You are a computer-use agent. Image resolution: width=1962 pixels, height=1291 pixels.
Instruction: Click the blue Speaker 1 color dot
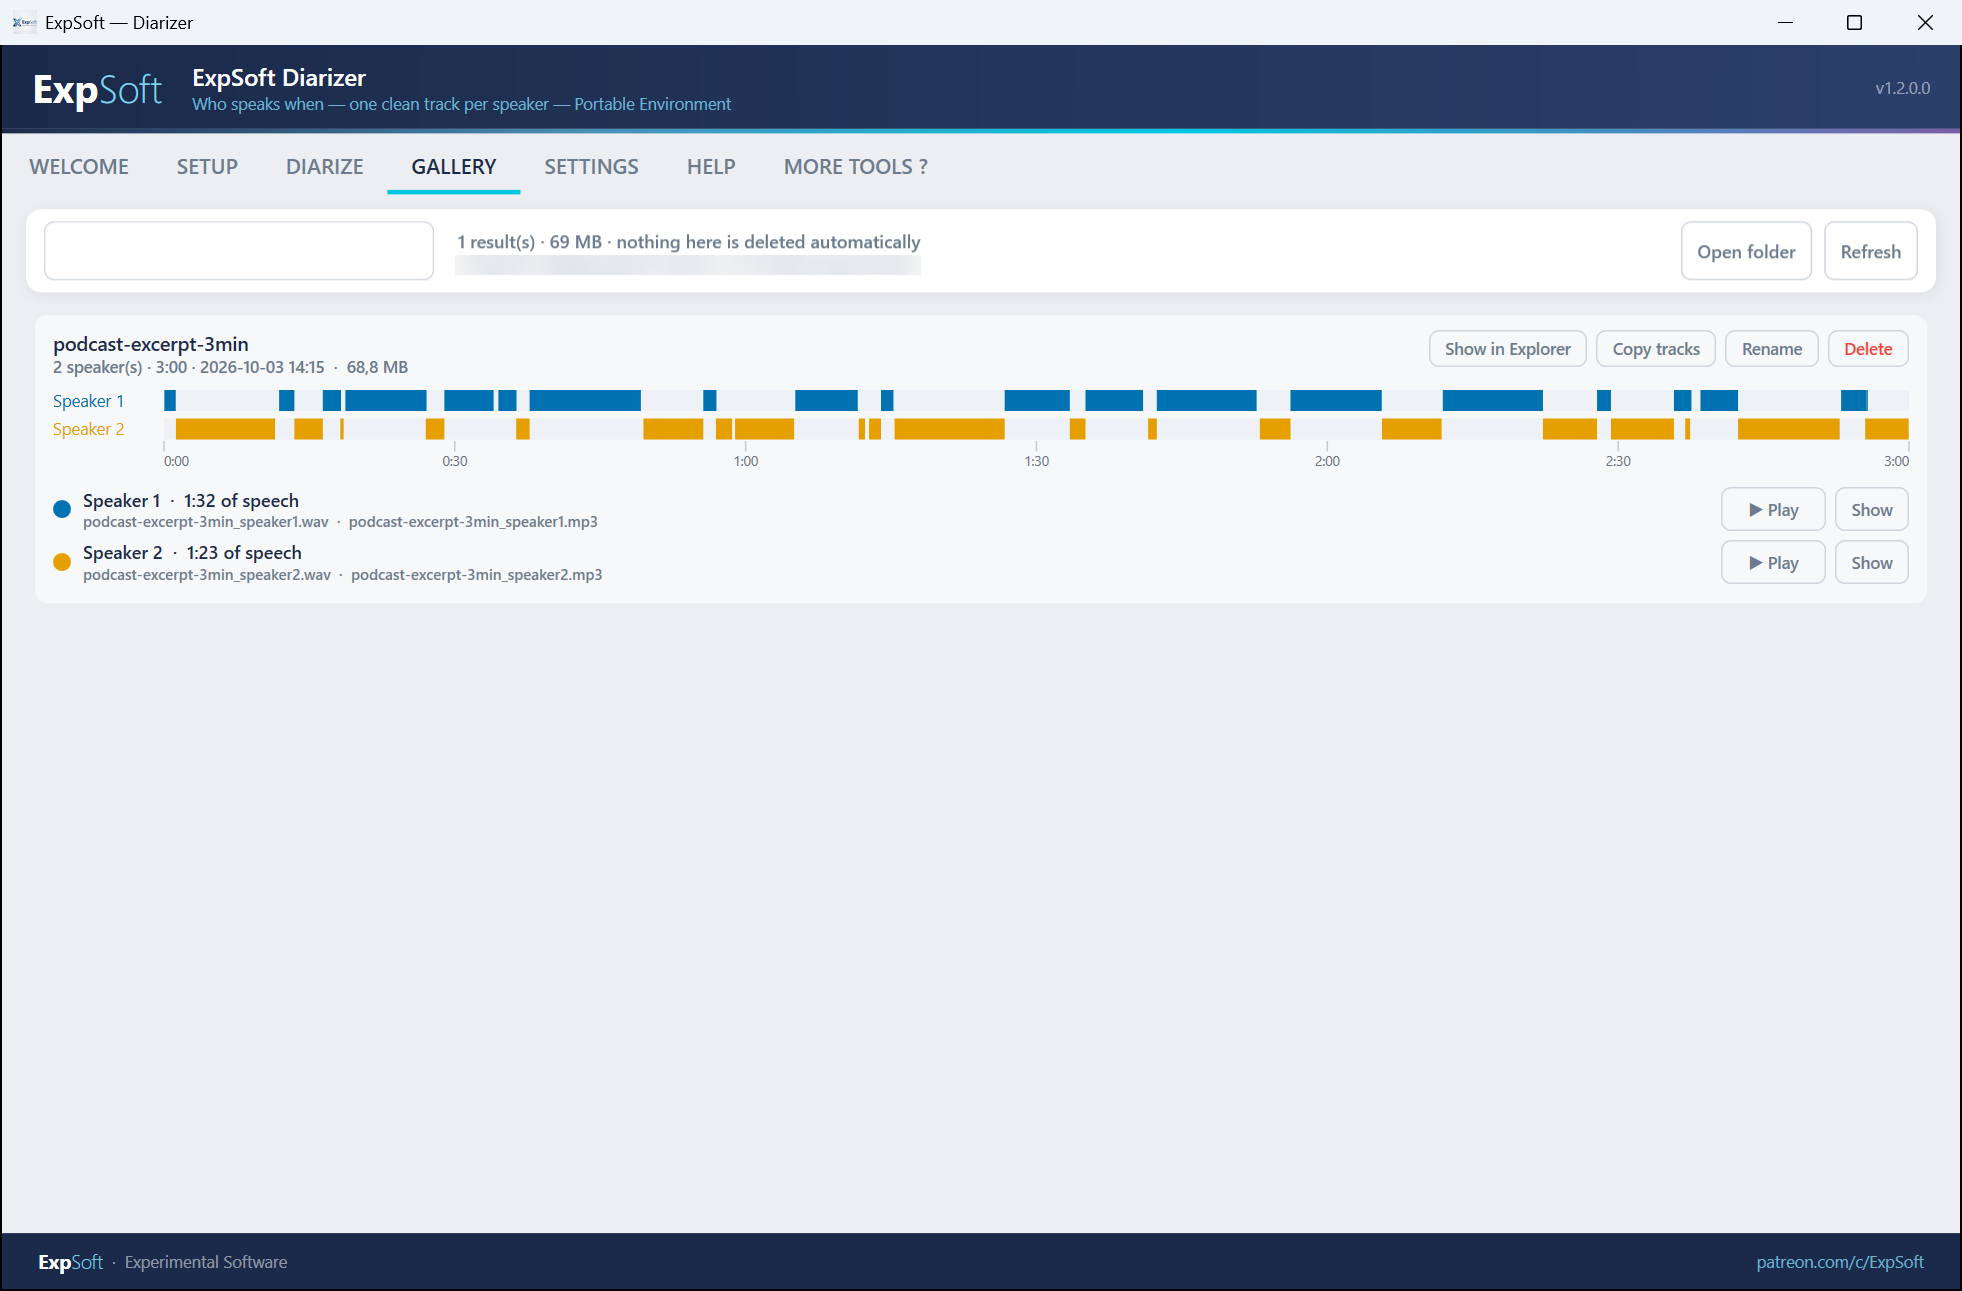point(62,510)
